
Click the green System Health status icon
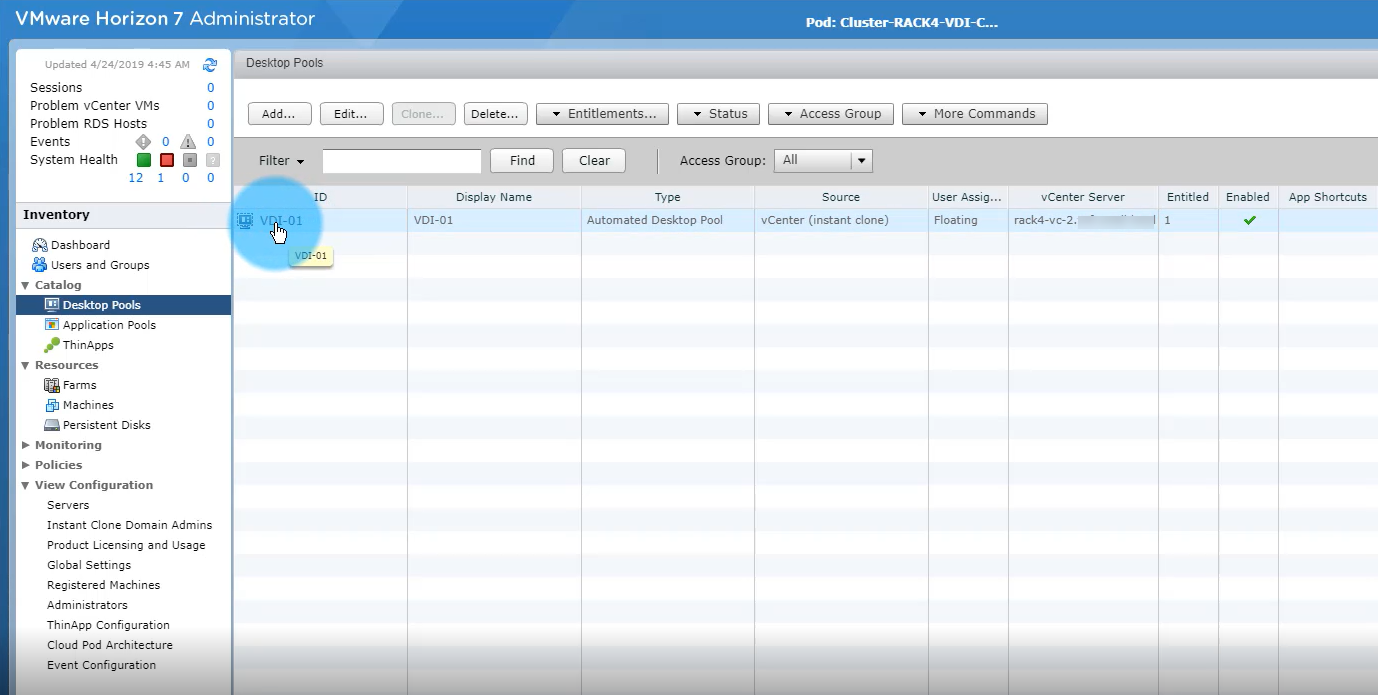[x=143, y=160]
